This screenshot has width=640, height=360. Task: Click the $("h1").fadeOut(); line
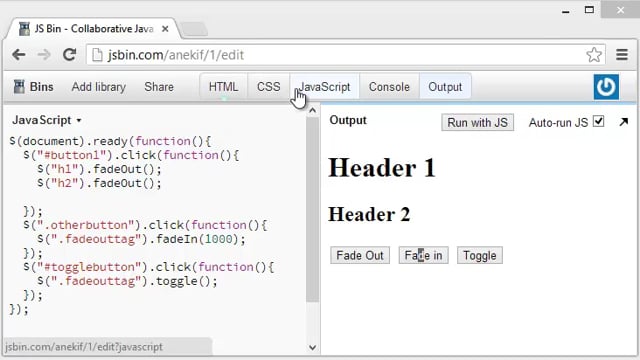coord(99,169)
